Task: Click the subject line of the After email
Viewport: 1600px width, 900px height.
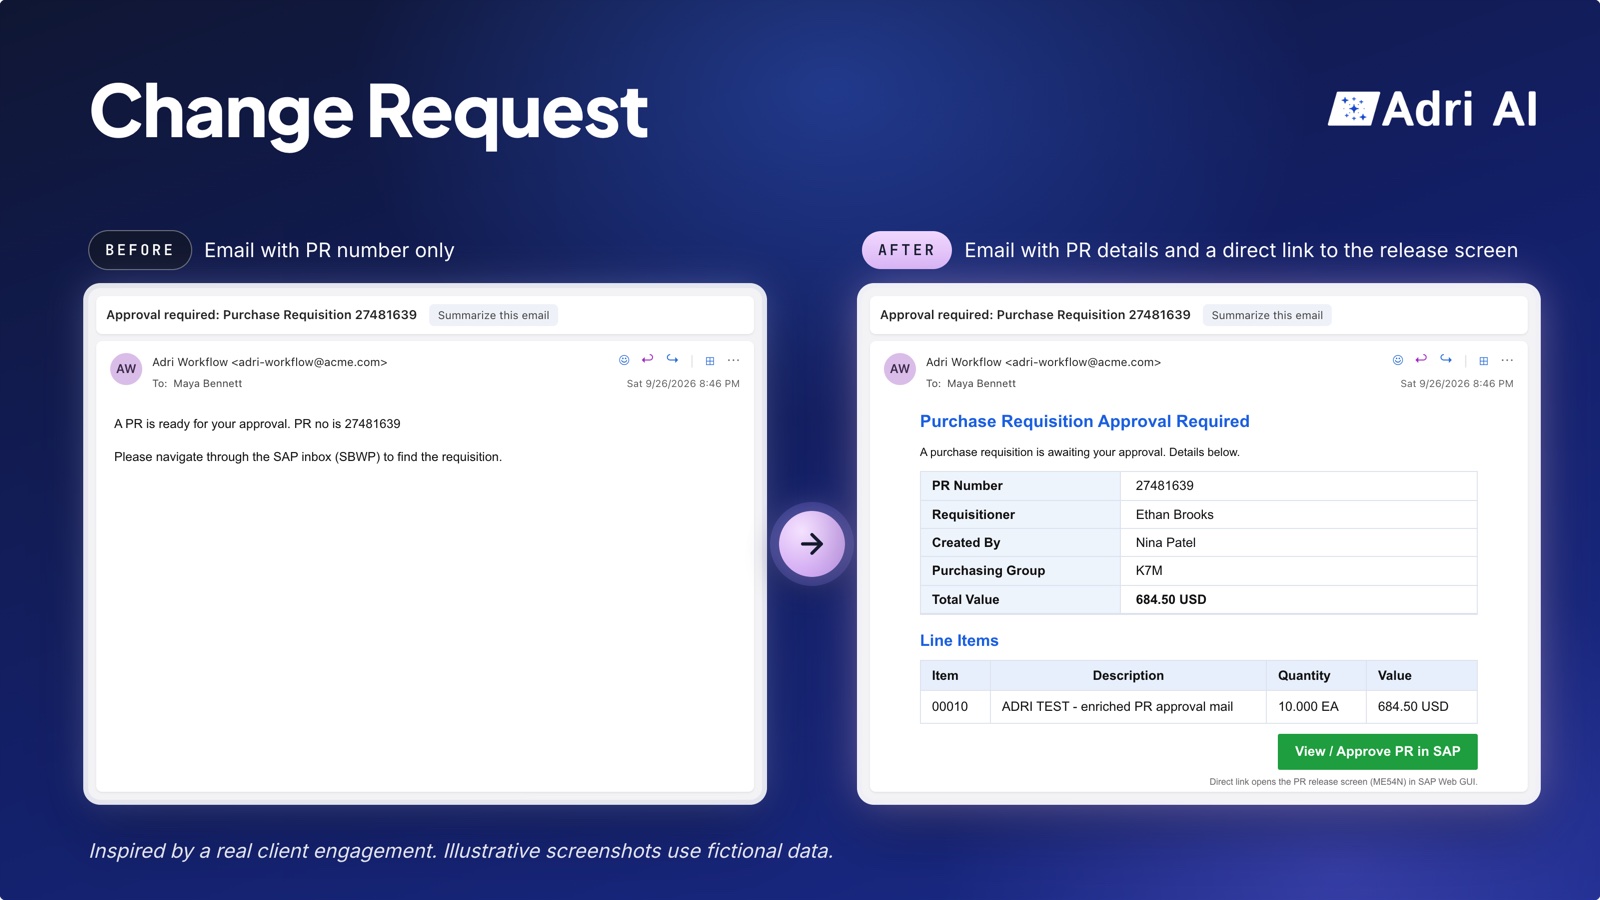Action: click(x=1035, y=315)
